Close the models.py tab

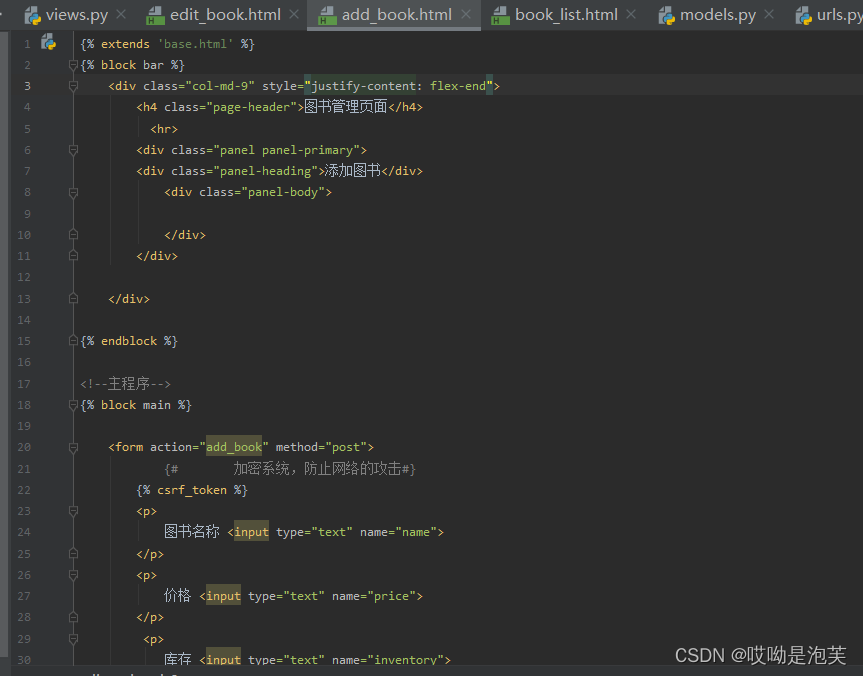(x=769, y=15)
